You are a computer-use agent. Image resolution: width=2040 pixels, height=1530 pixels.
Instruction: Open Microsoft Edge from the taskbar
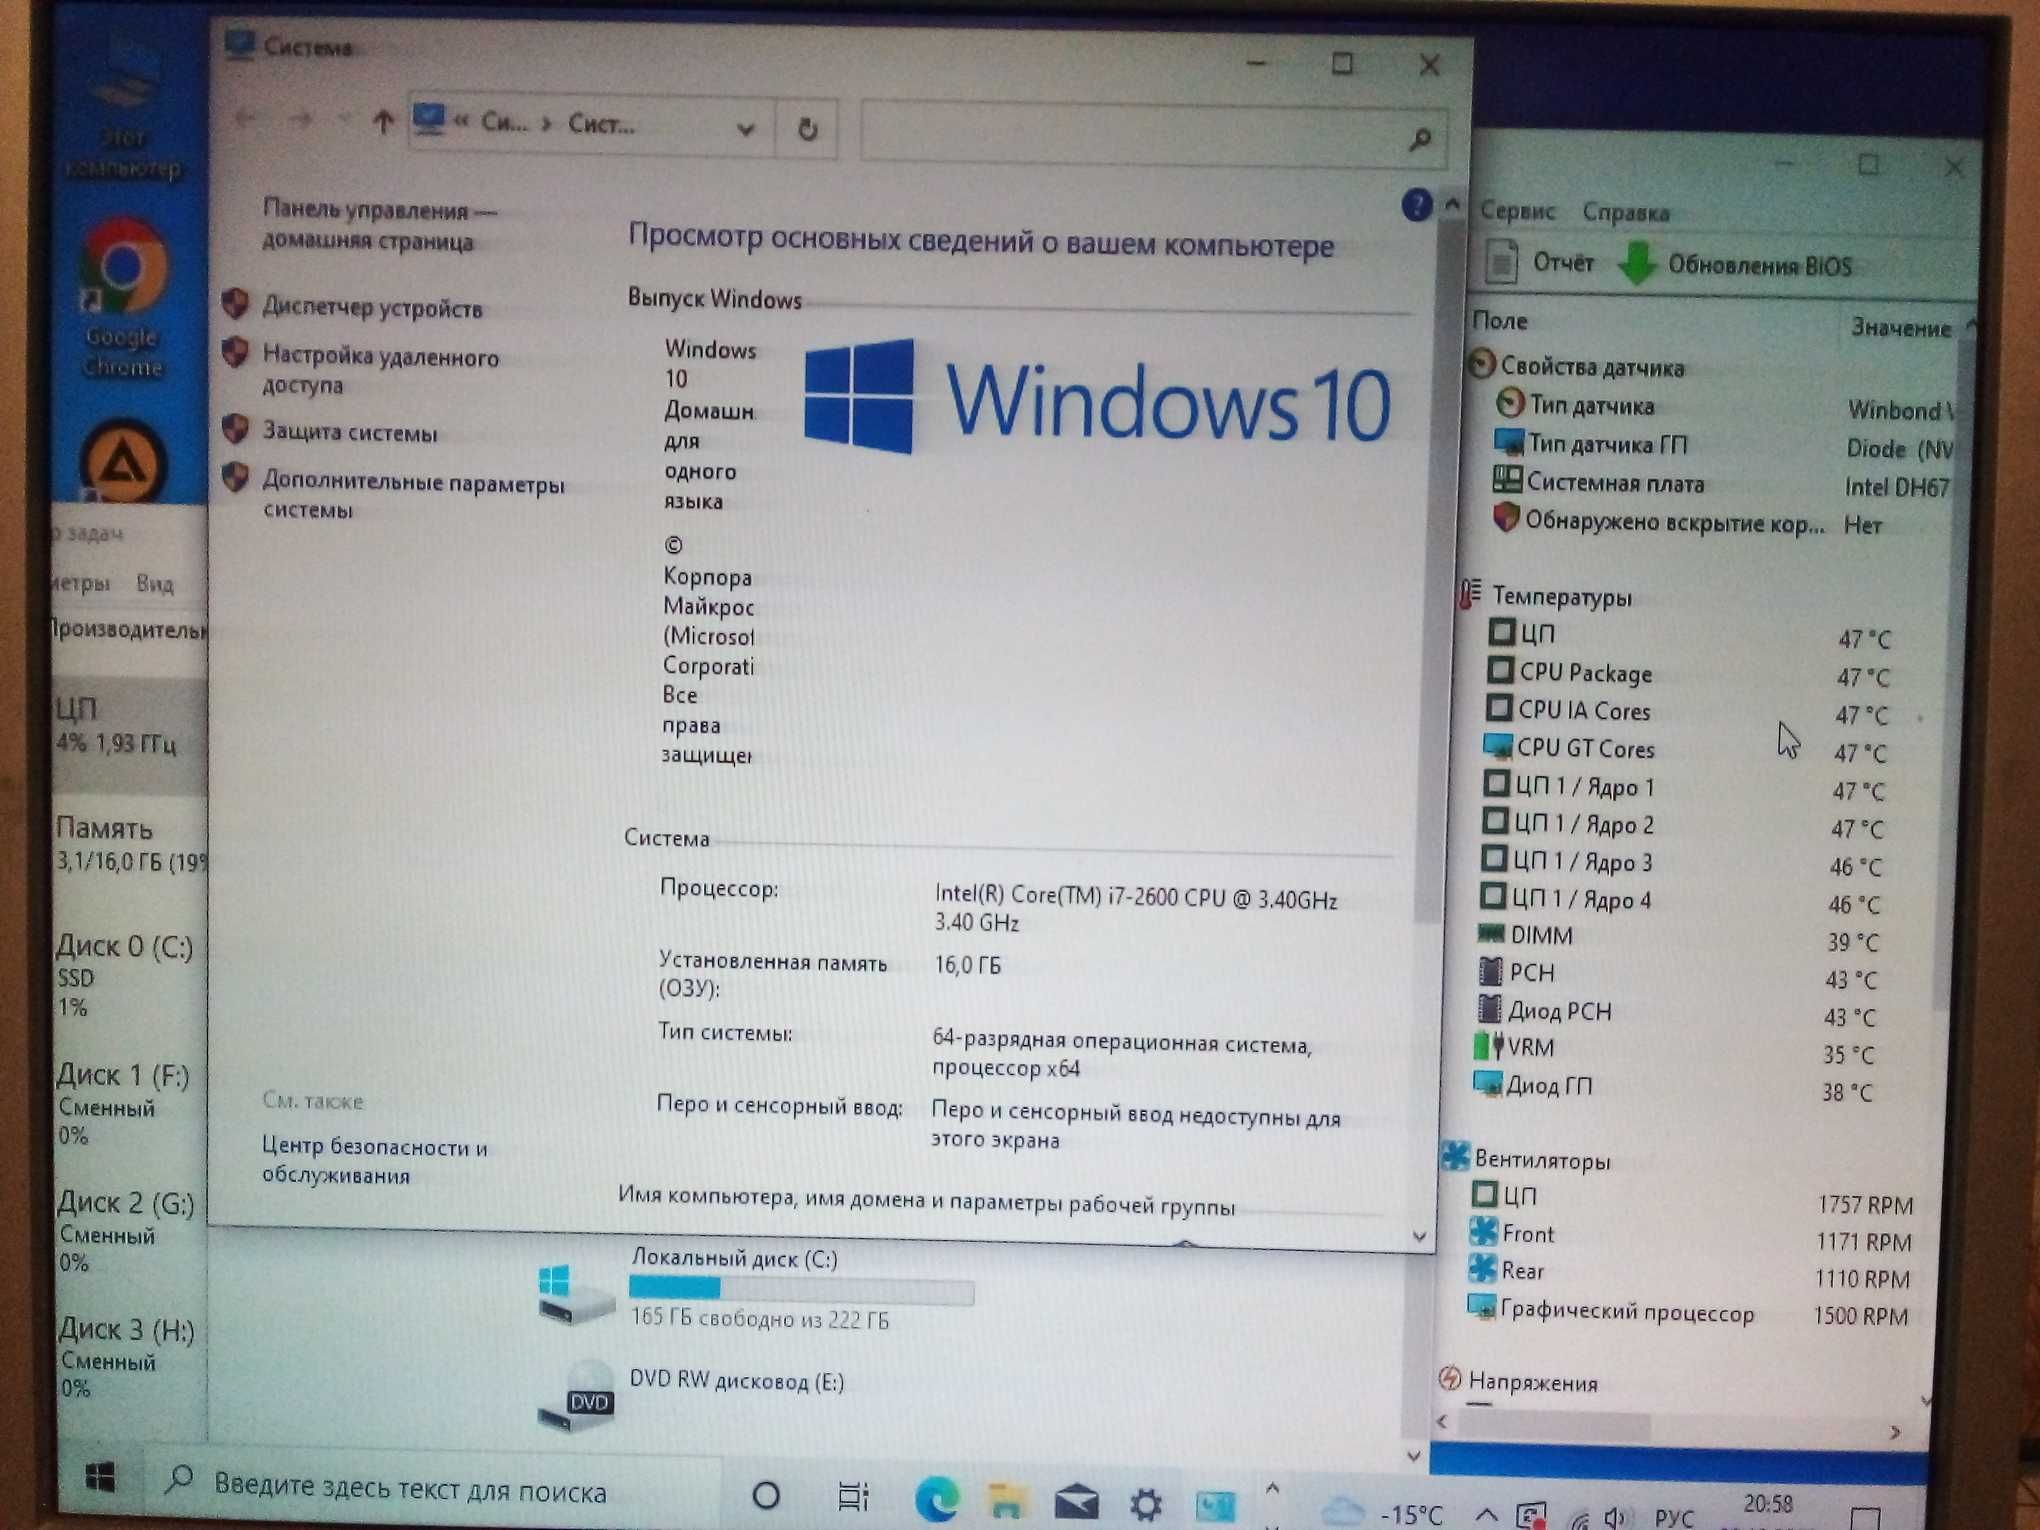point(937,1500)
